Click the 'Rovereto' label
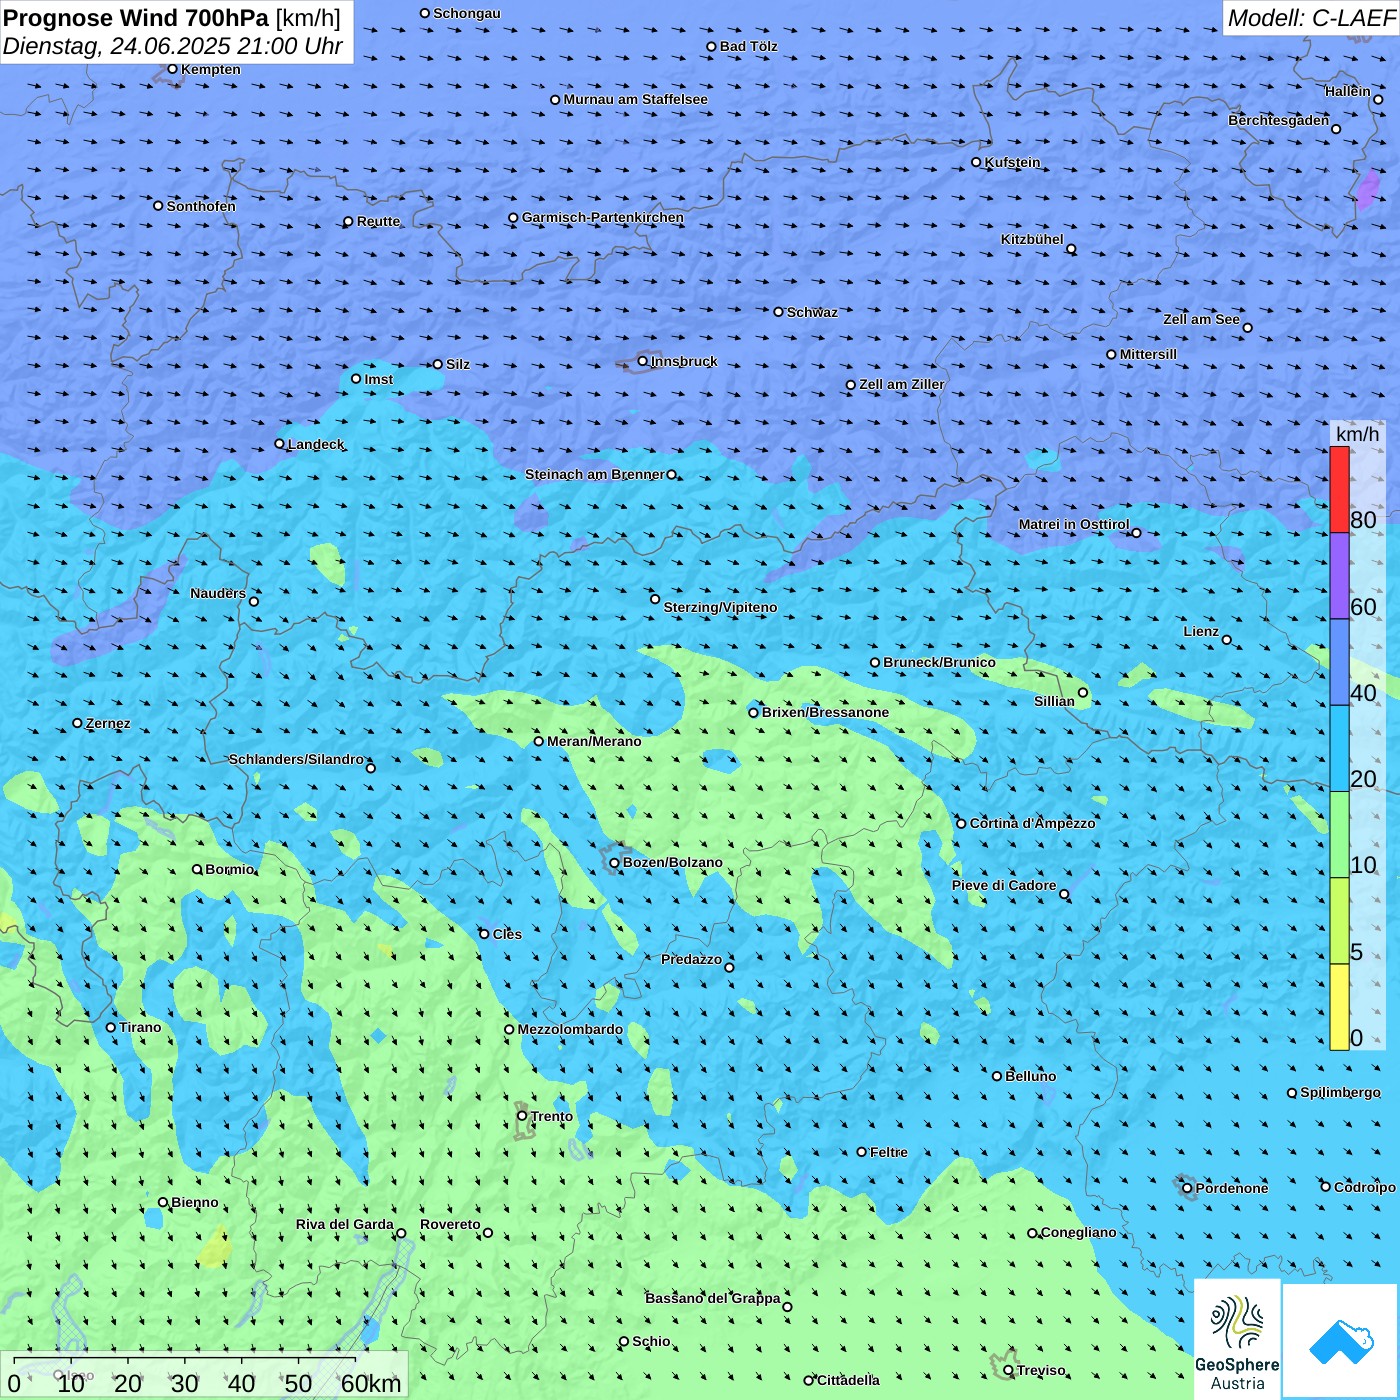 point(450,1224)
